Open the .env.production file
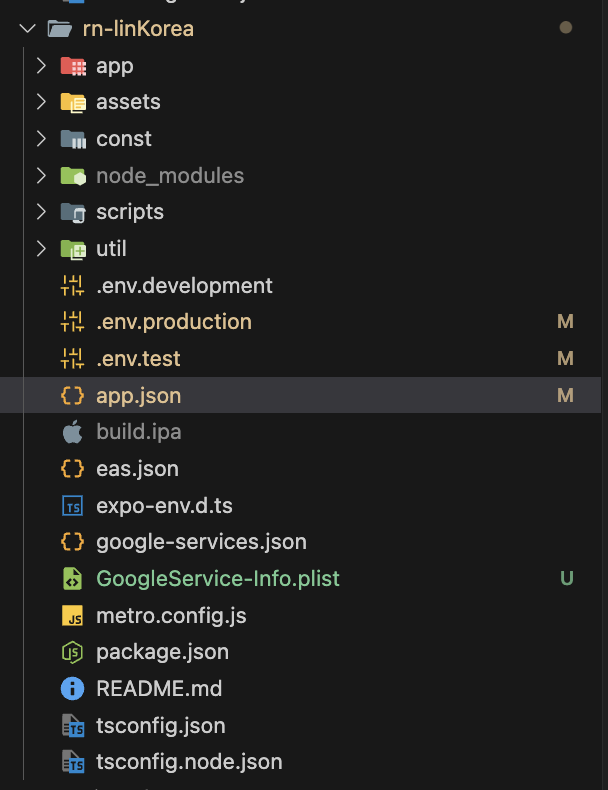 (174, 322)
